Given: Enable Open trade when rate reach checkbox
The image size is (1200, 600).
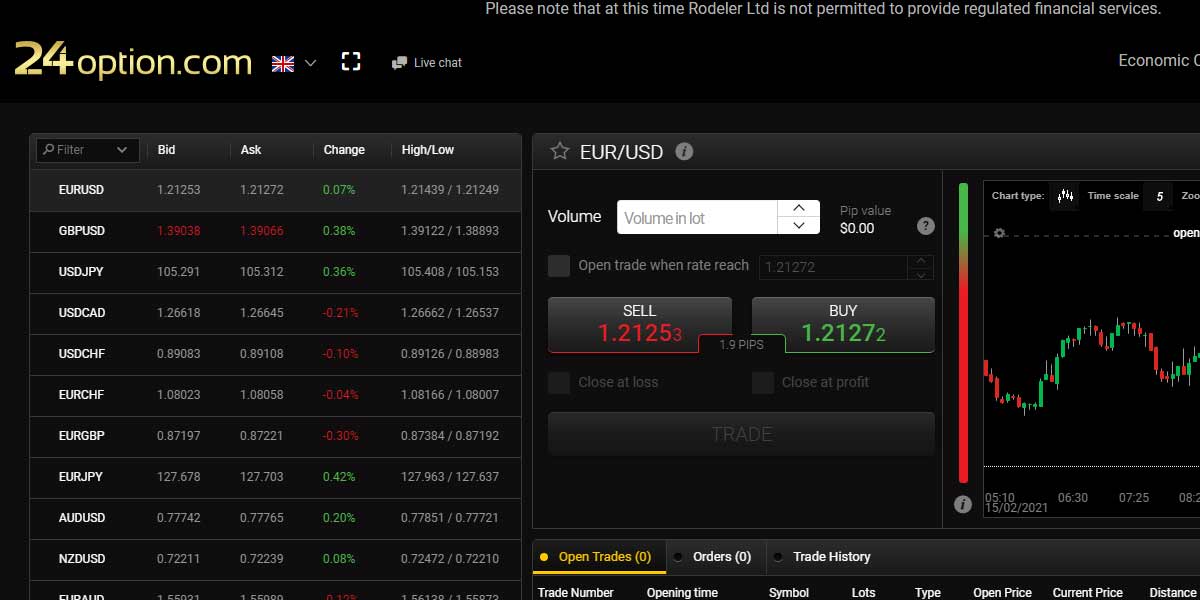Looking at the screenshot, I should (x=559, y=266).
